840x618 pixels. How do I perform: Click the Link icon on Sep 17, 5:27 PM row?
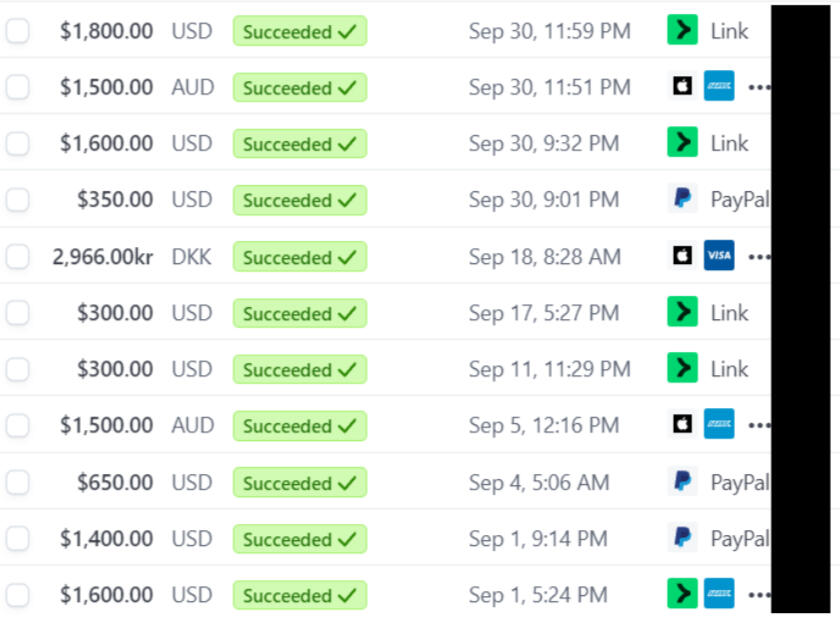click(682, 313)
